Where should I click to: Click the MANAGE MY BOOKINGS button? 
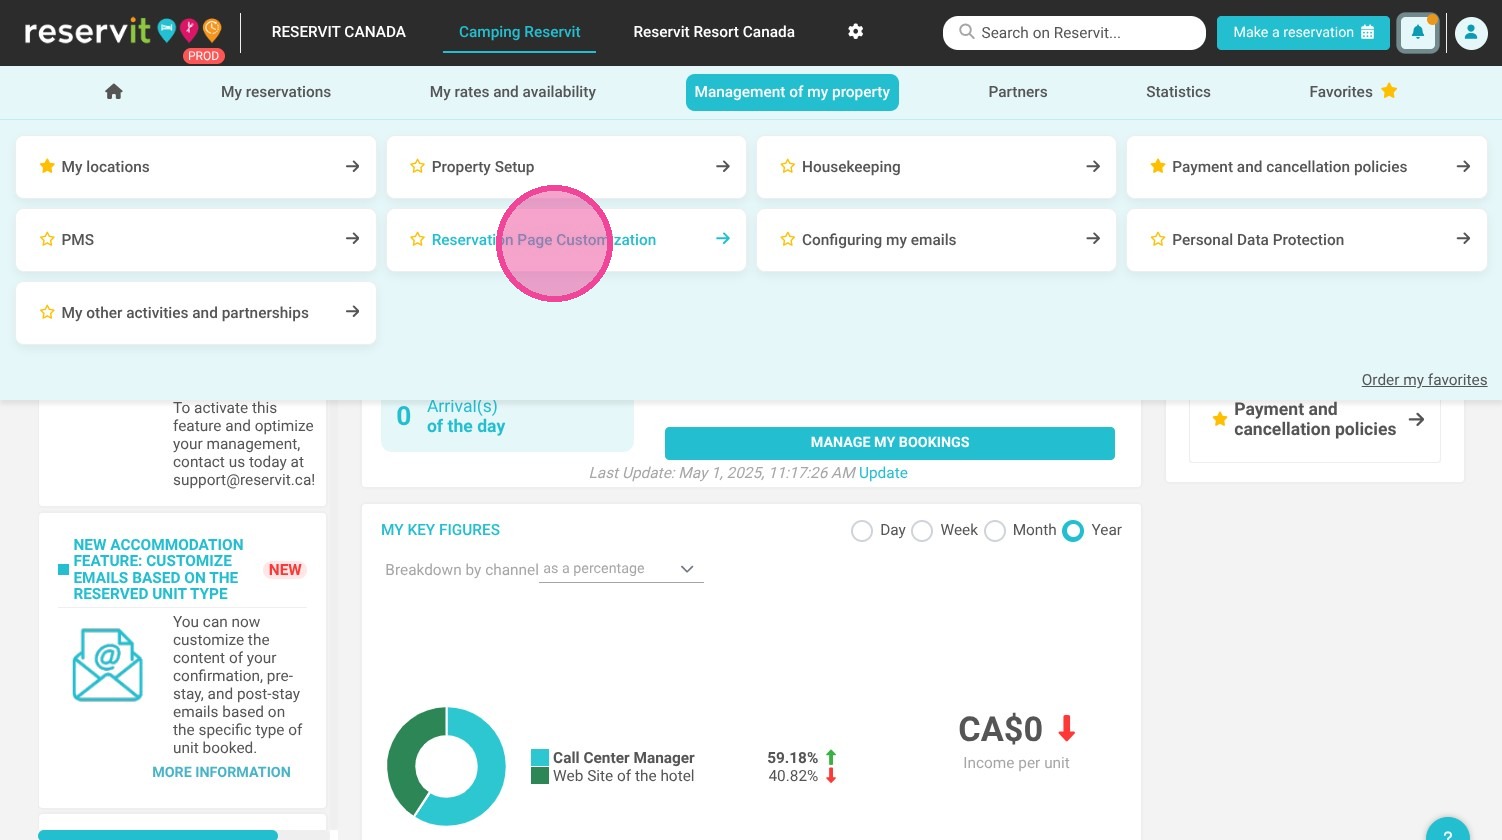pos(890,443)
